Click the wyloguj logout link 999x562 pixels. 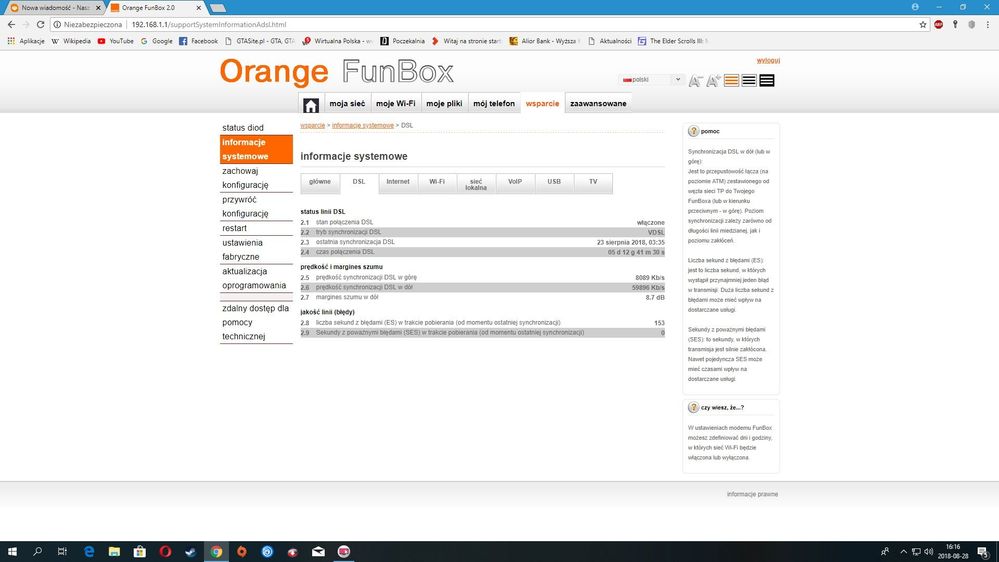(768, 60)
